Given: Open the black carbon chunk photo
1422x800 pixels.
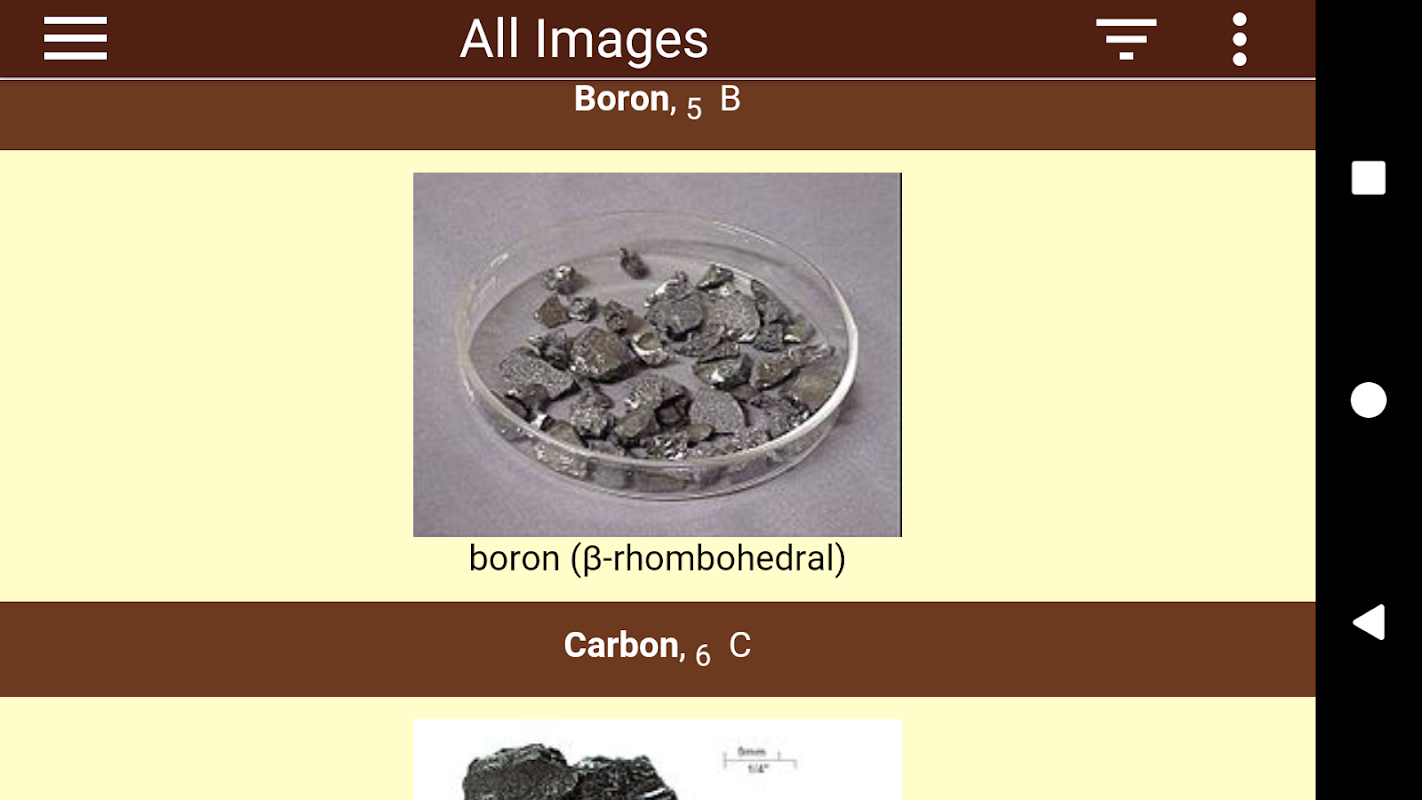Looking at the screenshot, I should (657, 760).
